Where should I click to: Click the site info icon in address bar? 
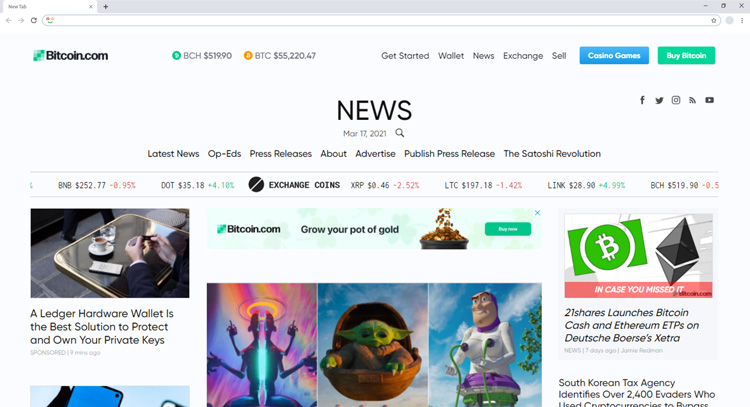(50, 20)
